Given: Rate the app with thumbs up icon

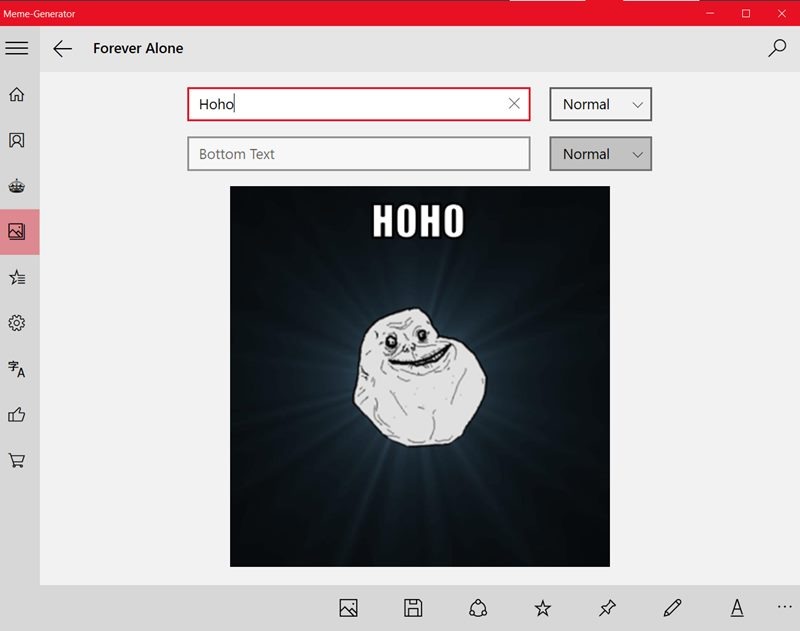Looking at the screenshot, I should pyautogui.click(x=16, y=413).
